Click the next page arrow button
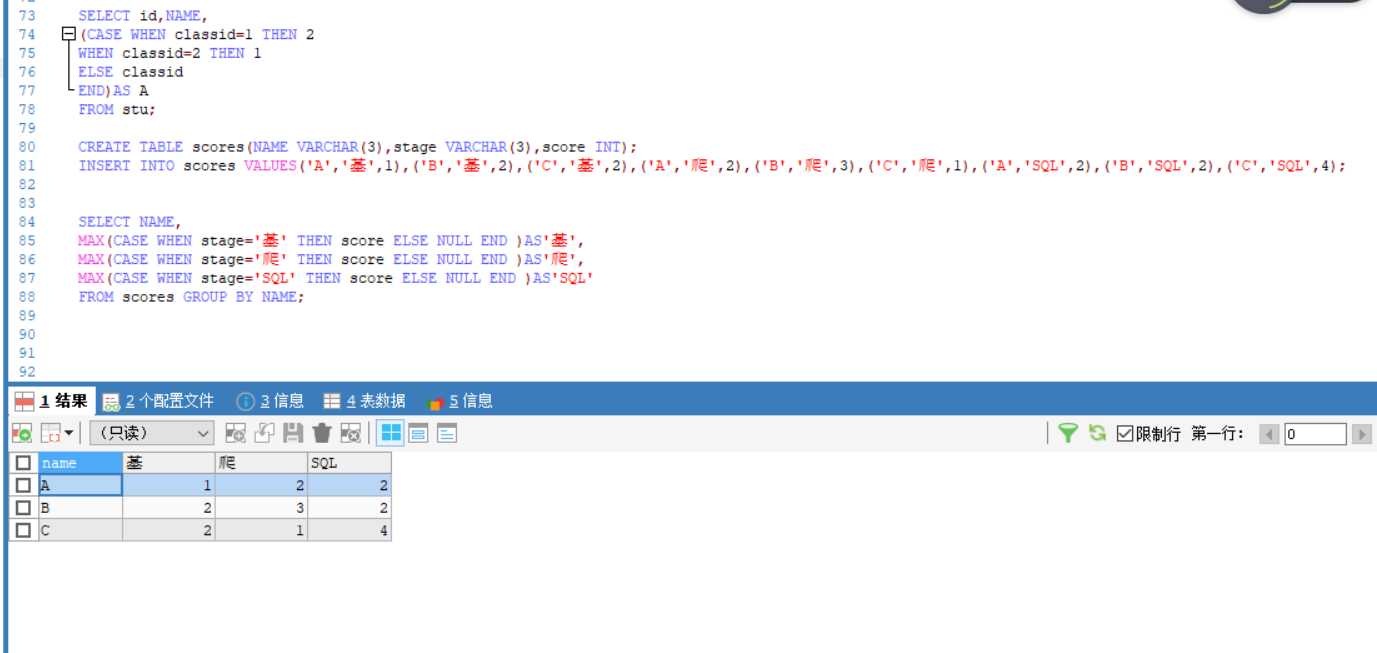 coord(1361,434)
